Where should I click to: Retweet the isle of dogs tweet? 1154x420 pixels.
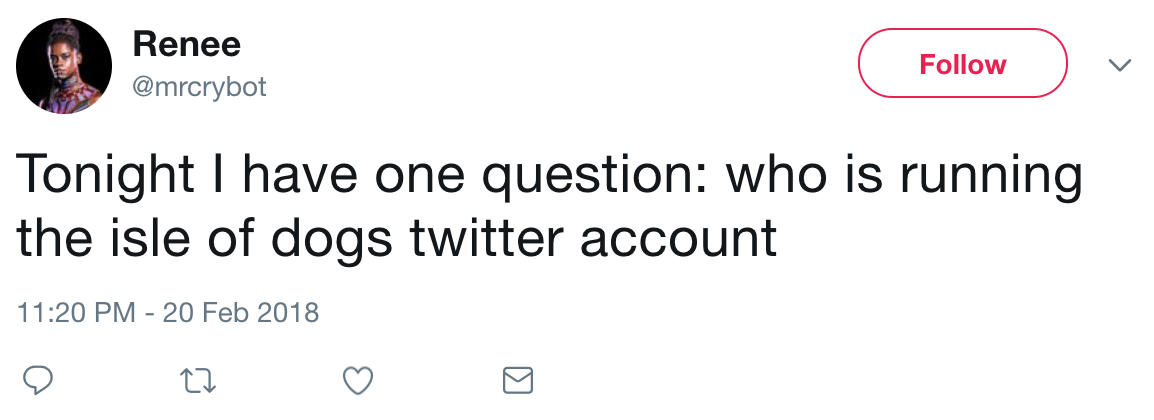click(x=199, y=381)
